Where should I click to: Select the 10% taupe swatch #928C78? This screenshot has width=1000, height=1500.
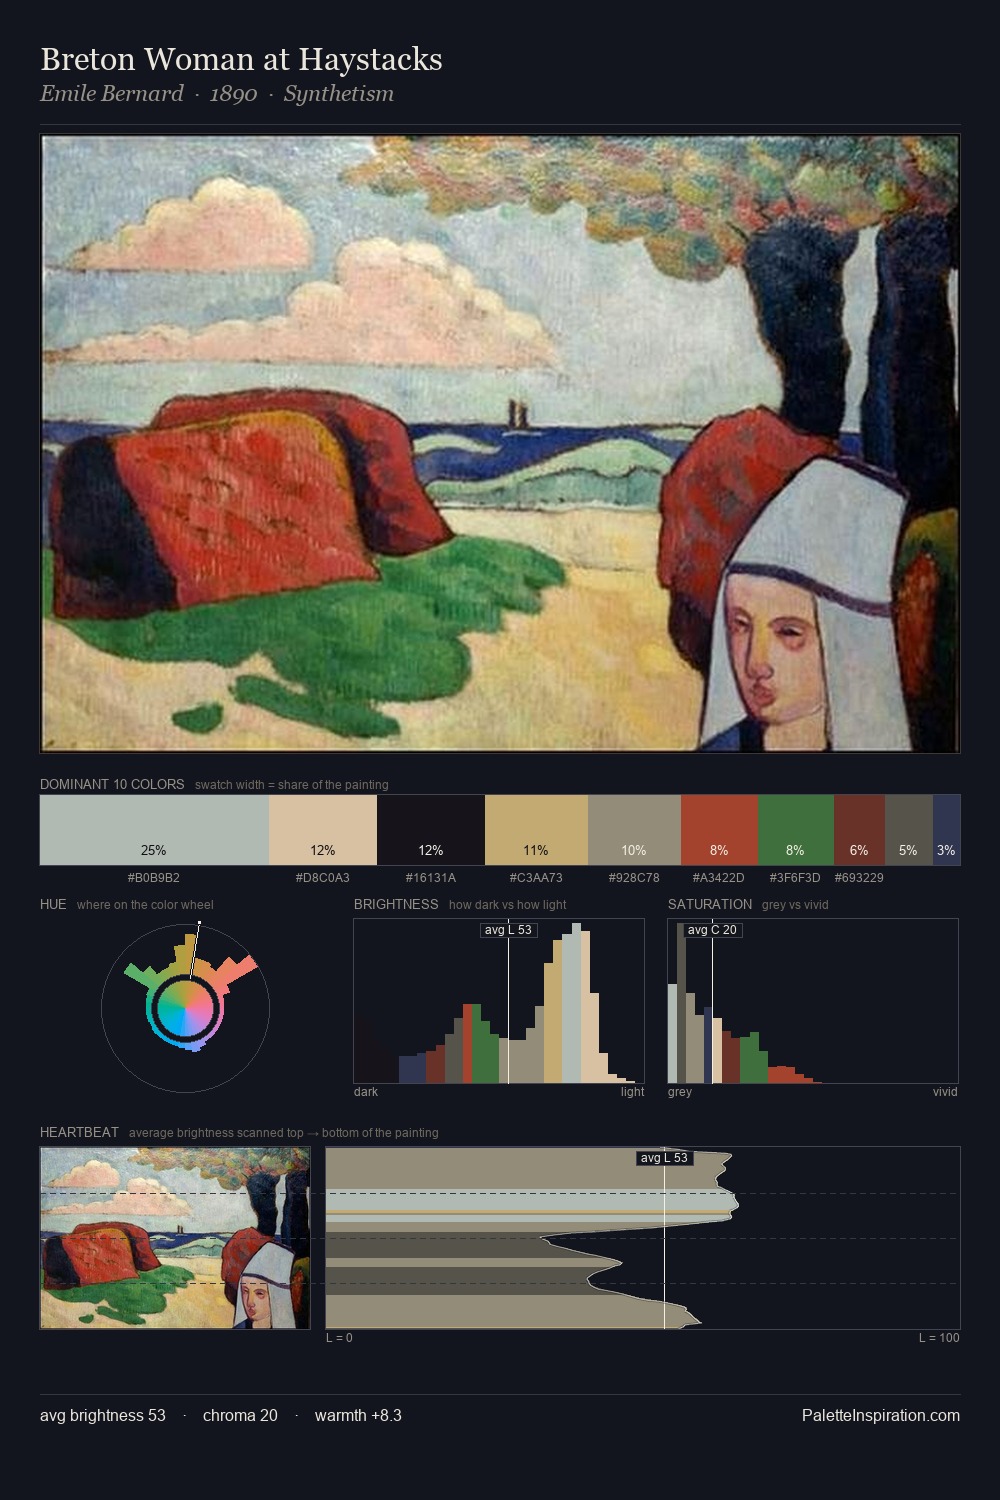pos(634,830)
